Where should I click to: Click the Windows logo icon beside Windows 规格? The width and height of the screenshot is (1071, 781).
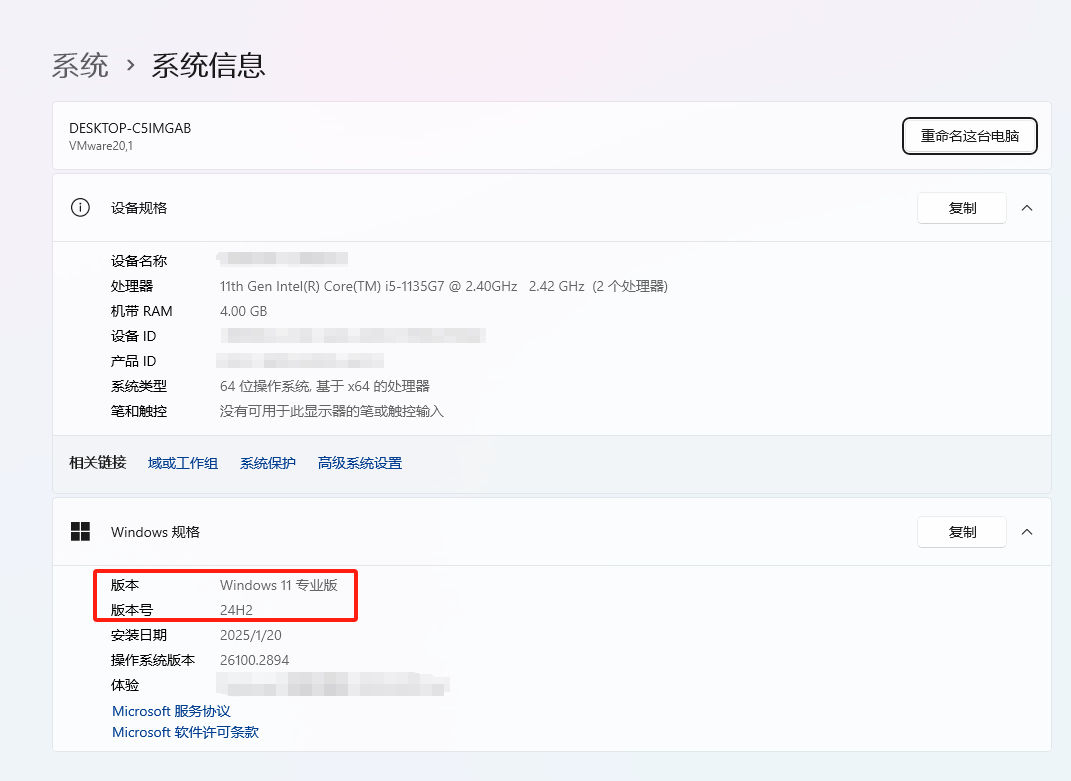pyautogui.click(x=80, y=532)
